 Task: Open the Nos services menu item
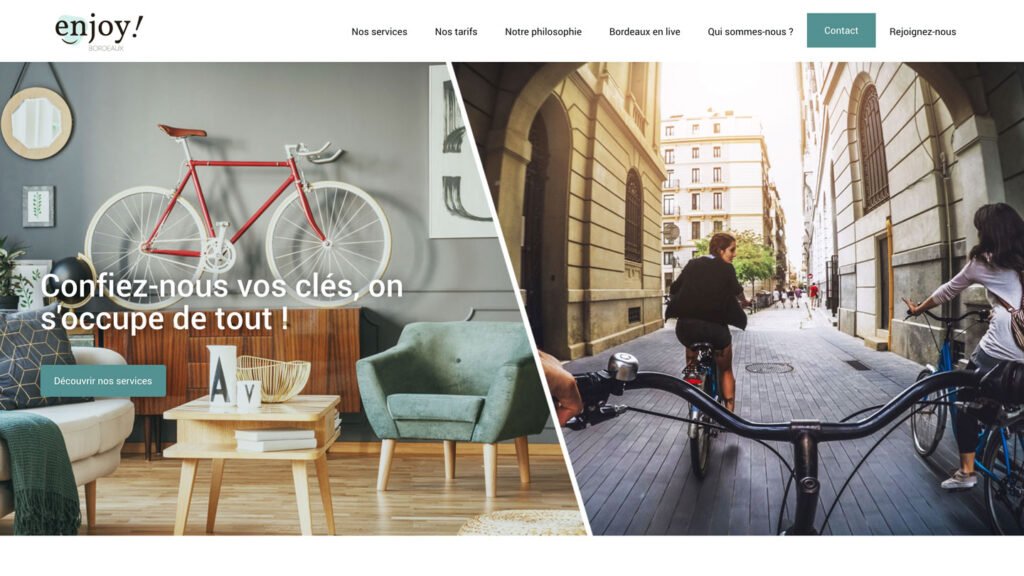(x=379, y=31)
